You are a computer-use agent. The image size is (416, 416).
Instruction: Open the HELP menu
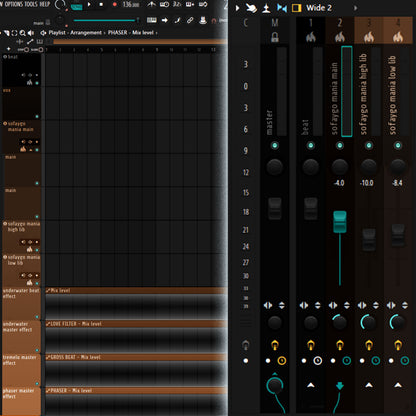pyautogui.click(x=45, y=4)
